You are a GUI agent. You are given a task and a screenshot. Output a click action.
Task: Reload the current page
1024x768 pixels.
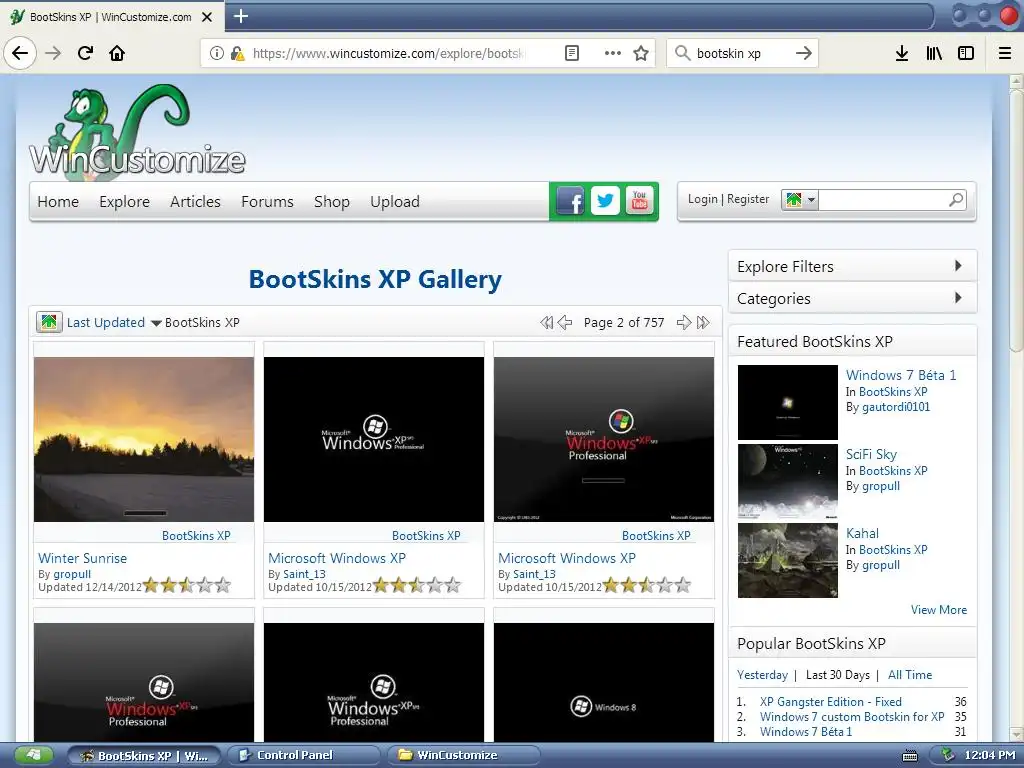click(85, 53)
